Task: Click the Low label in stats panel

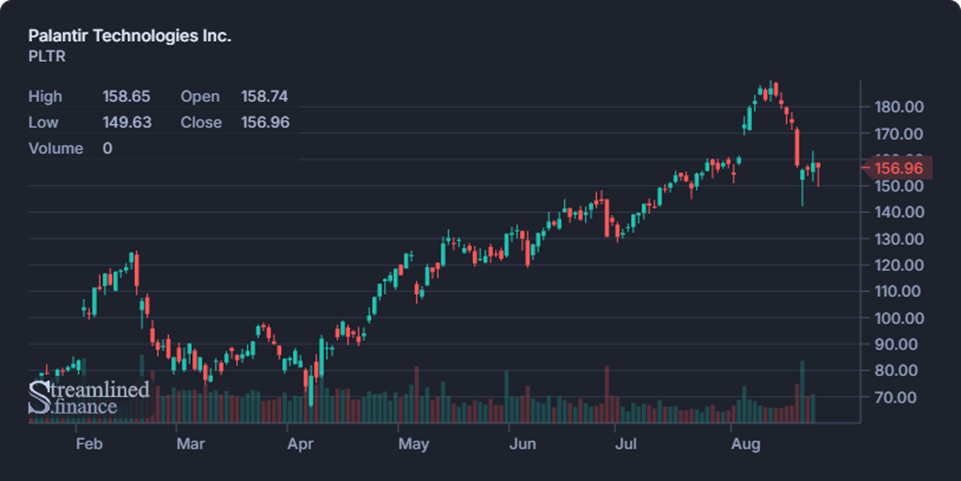Action: tap(44, 123)
